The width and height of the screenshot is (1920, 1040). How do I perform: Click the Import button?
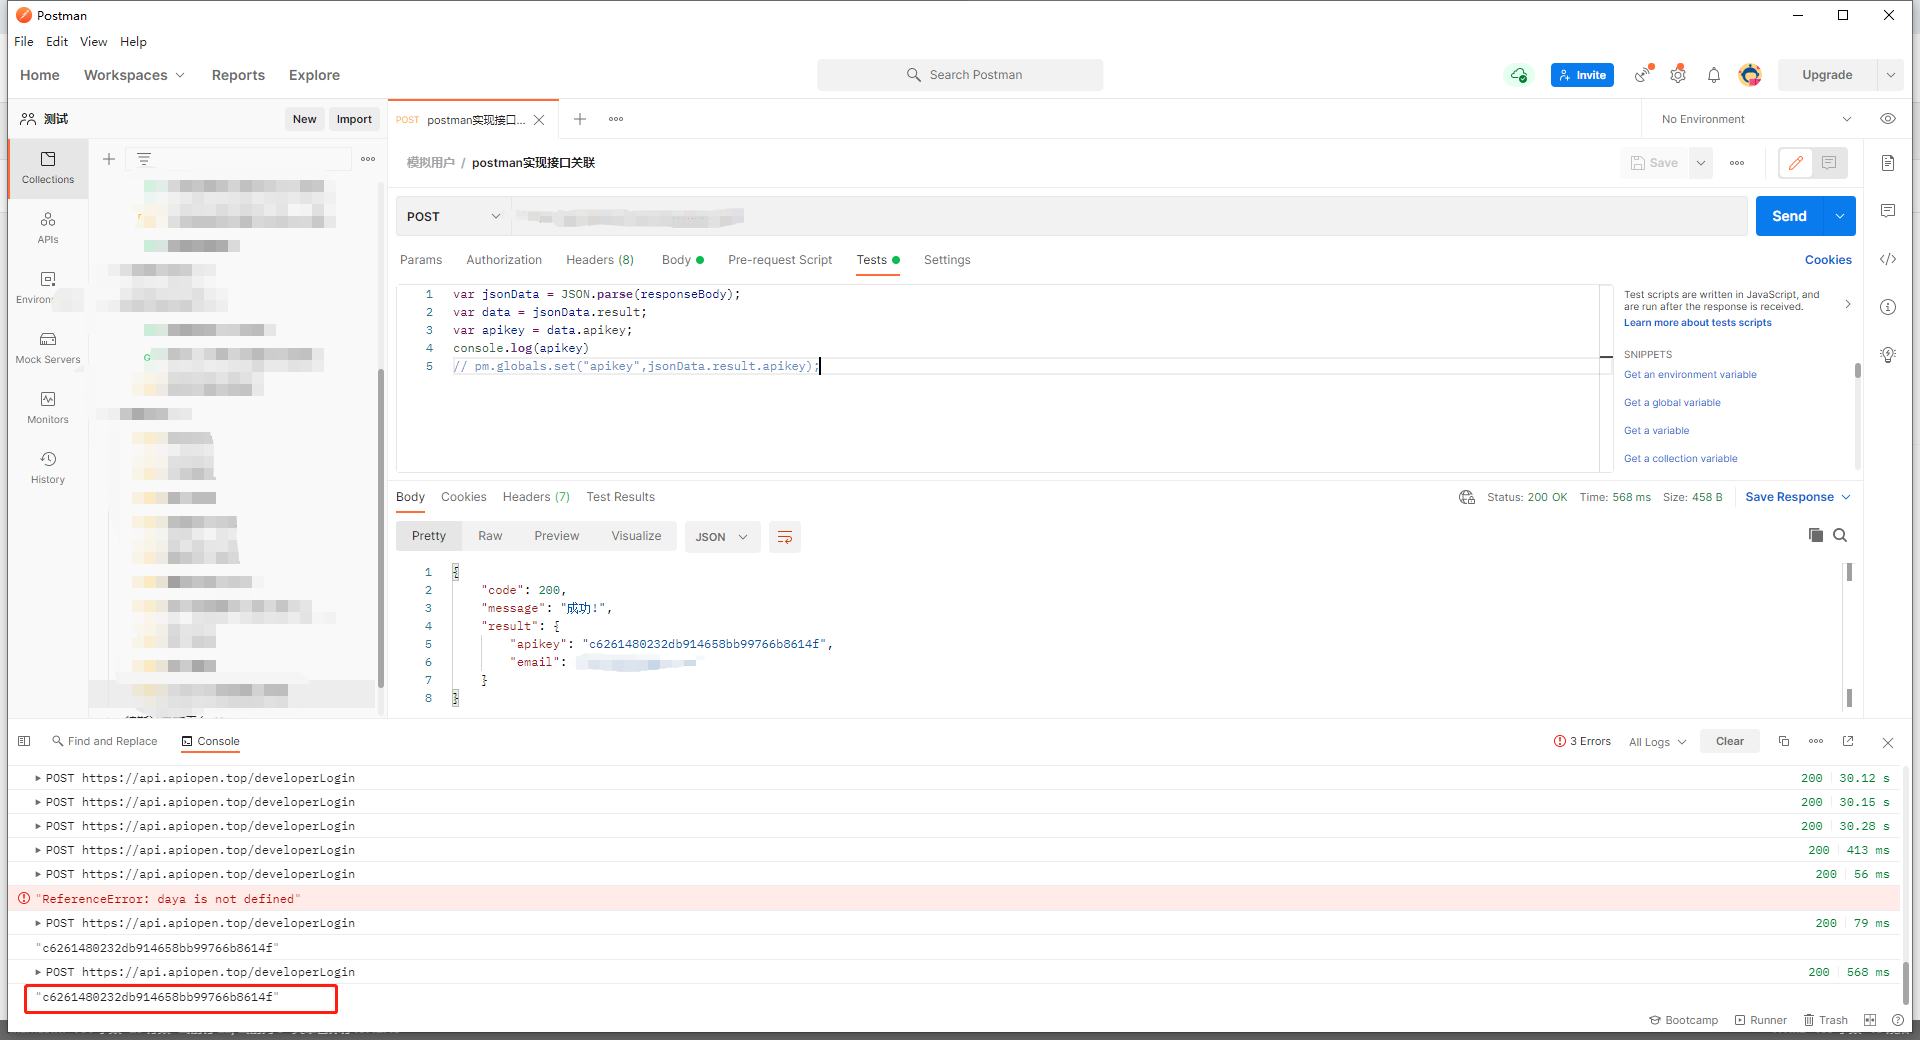354,119
